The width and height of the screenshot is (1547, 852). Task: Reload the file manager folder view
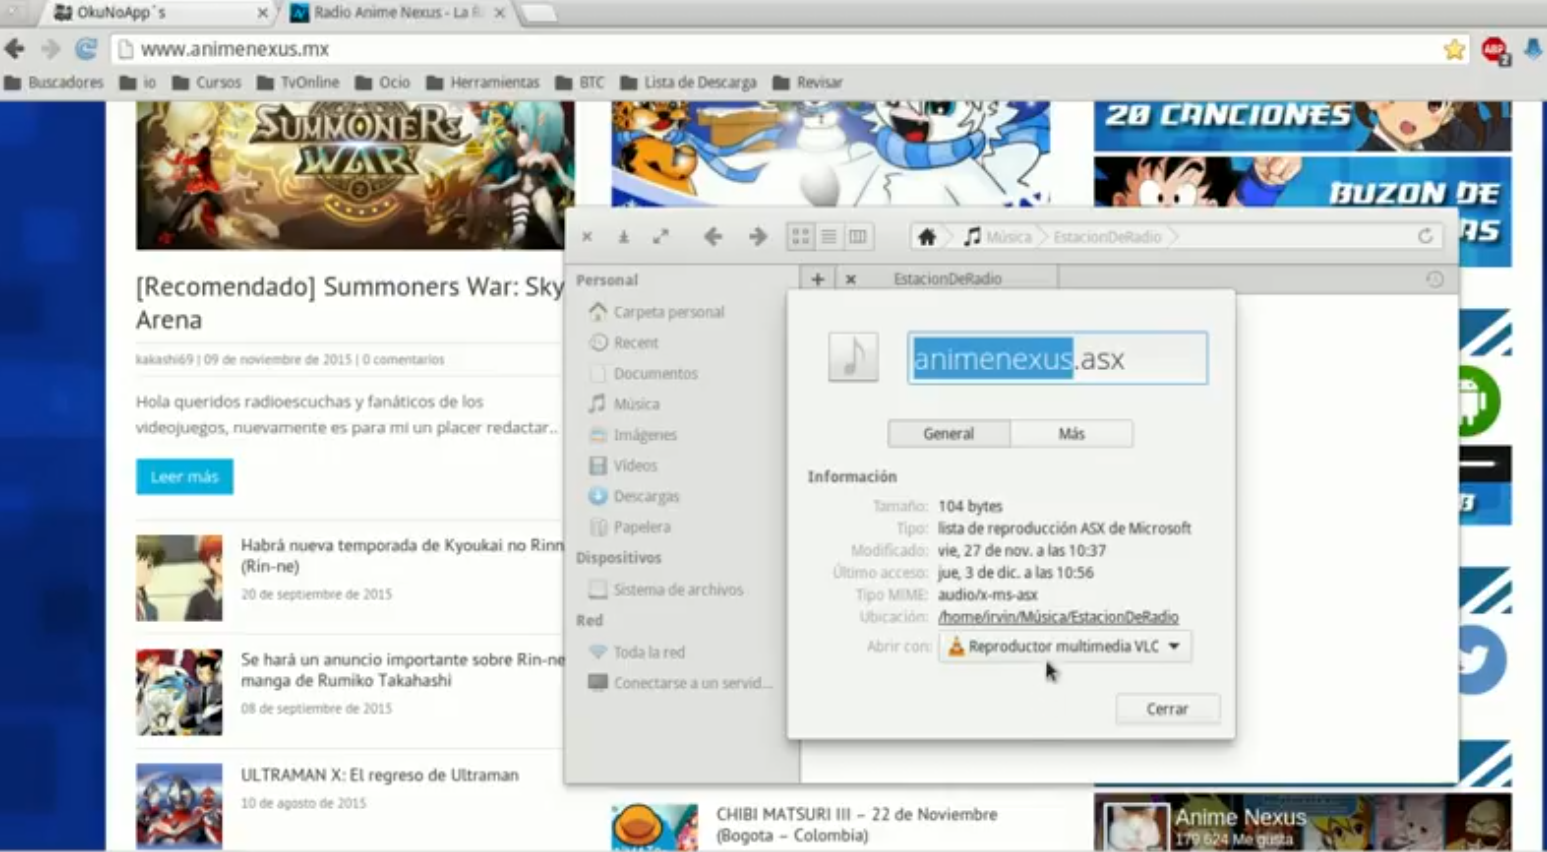pyautogui.click(x=1425, y=237)
